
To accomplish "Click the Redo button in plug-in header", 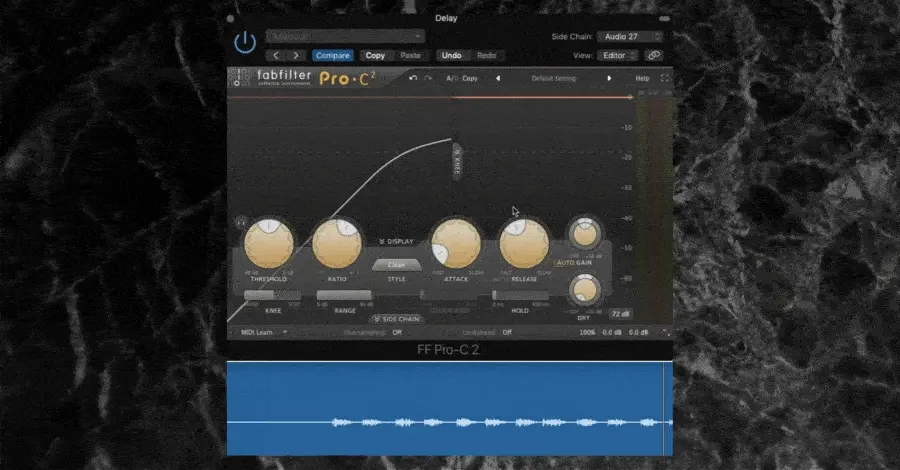I will coord(486,56).
